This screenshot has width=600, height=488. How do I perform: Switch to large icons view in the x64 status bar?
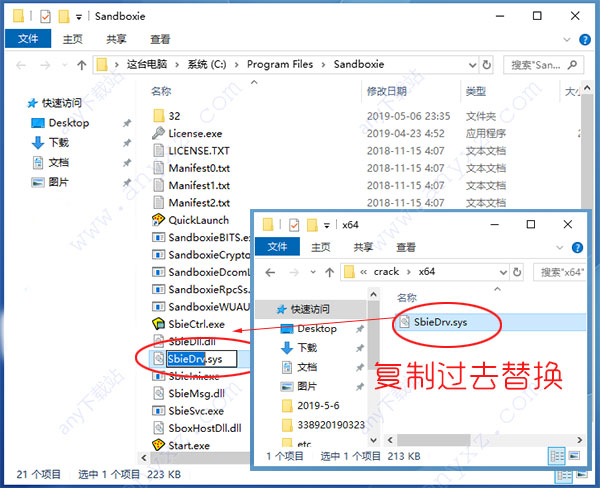[x=574, y=455]
